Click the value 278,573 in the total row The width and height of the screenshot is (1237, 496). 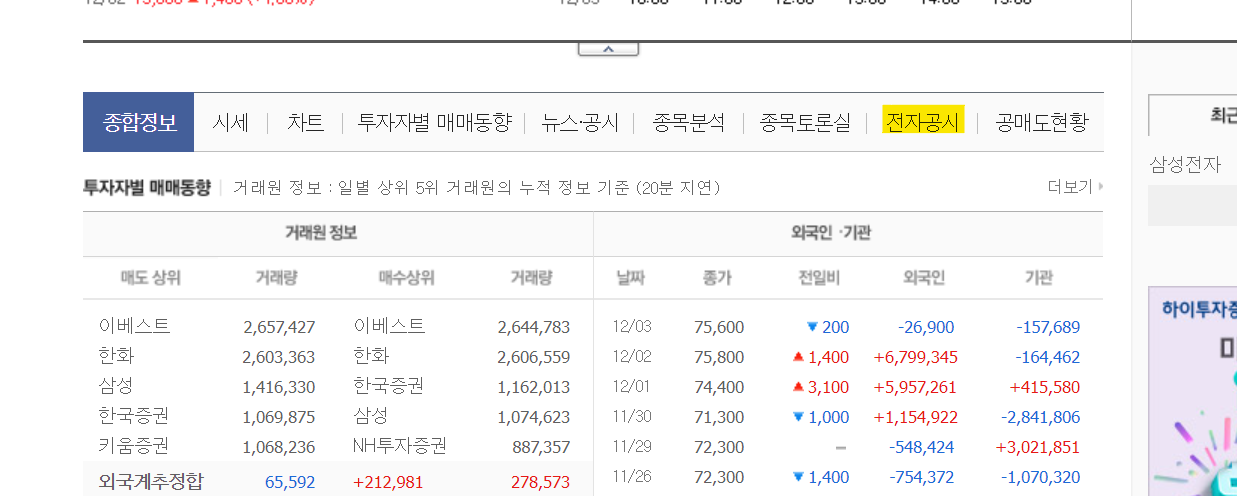click(540, 483)
